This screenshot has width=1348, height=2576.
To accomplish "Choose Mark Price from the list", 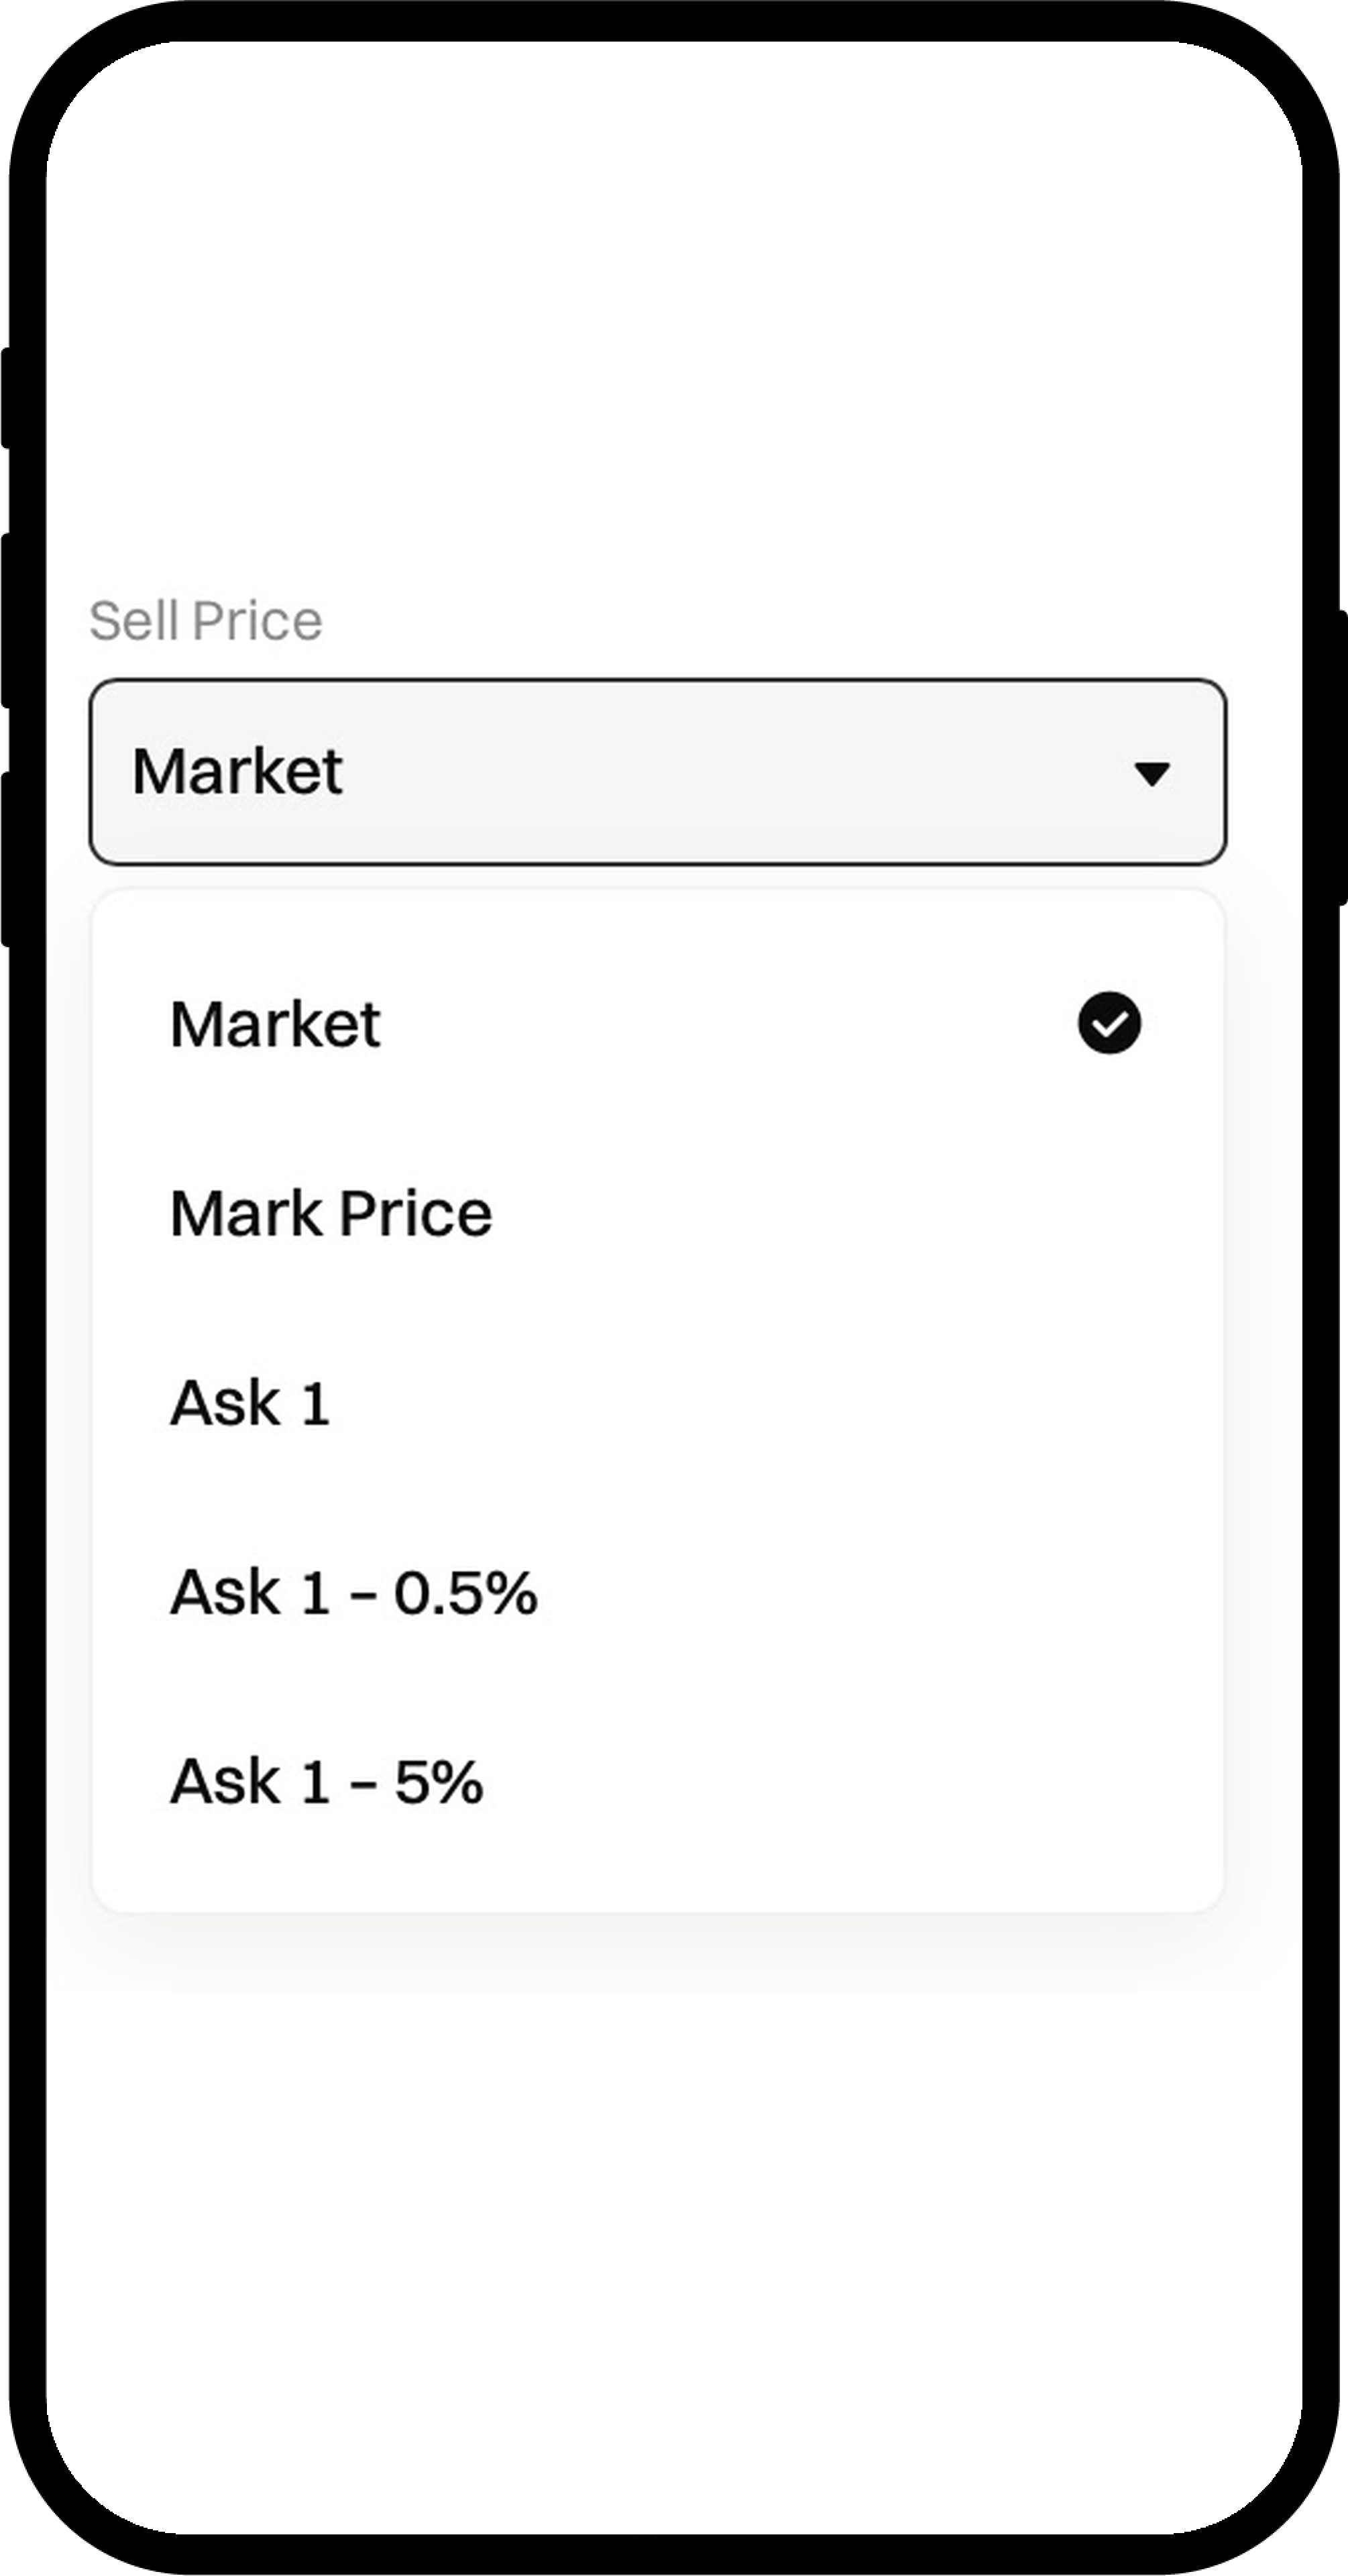I will pos(331,1213).
